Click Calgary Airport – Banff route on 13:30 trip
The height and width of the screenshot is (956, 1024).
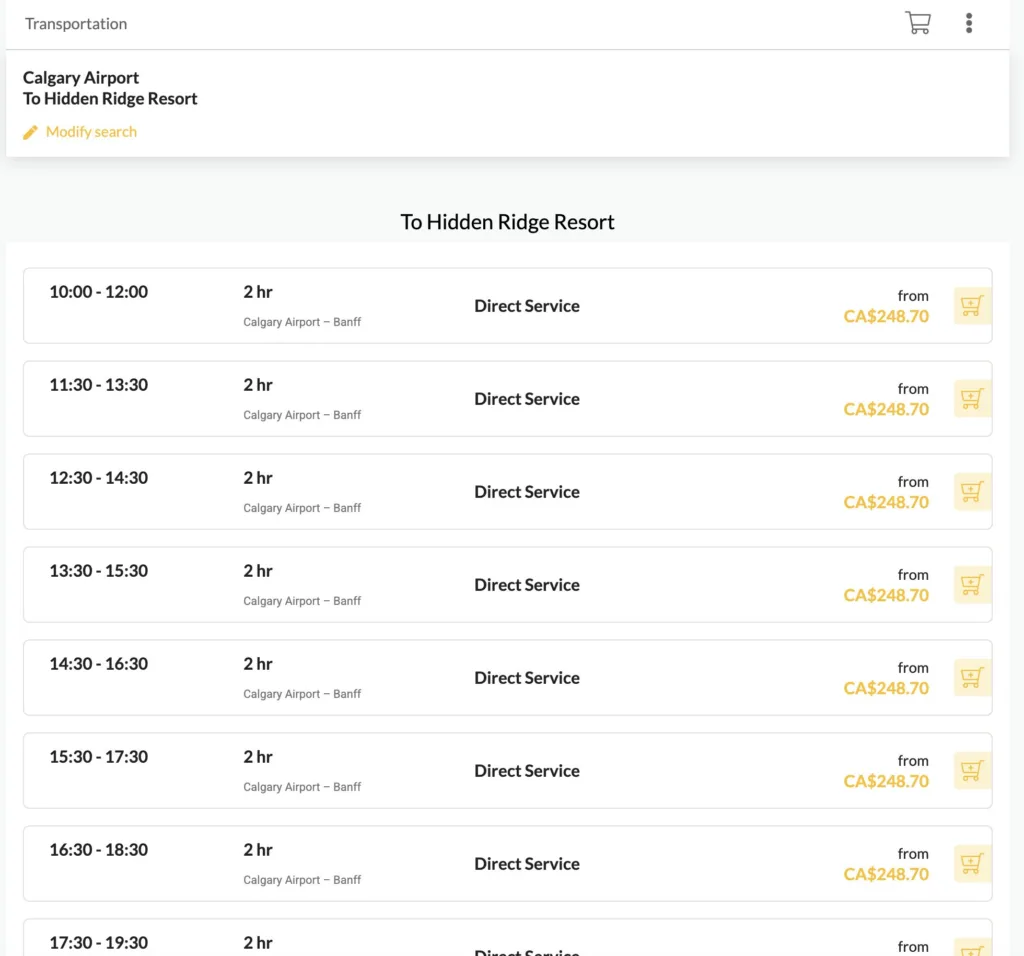pos(302,601)
